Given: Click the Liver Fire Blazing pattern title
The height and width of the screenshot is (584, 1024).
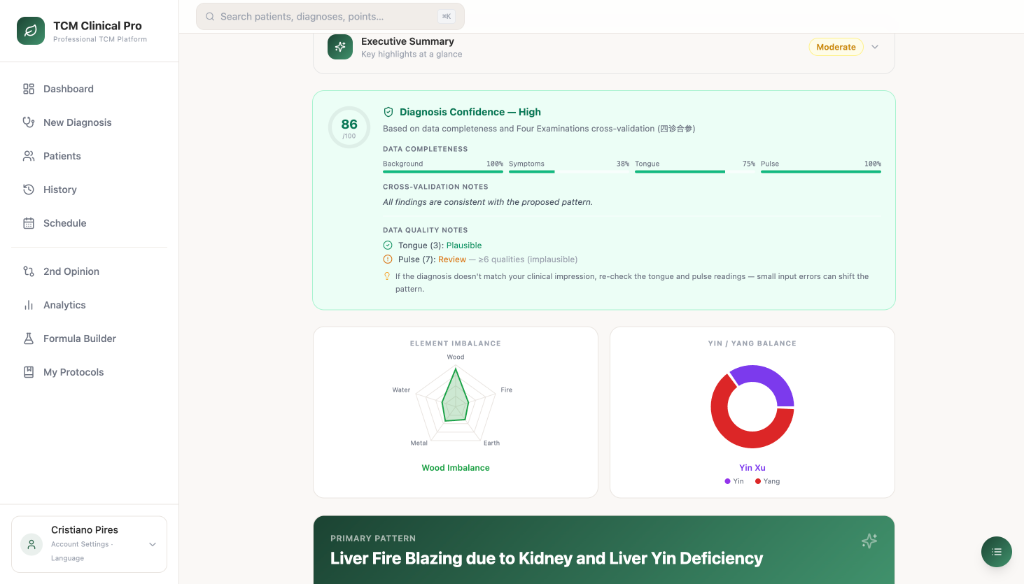Looking at the screenshot, I should (546, 559).
